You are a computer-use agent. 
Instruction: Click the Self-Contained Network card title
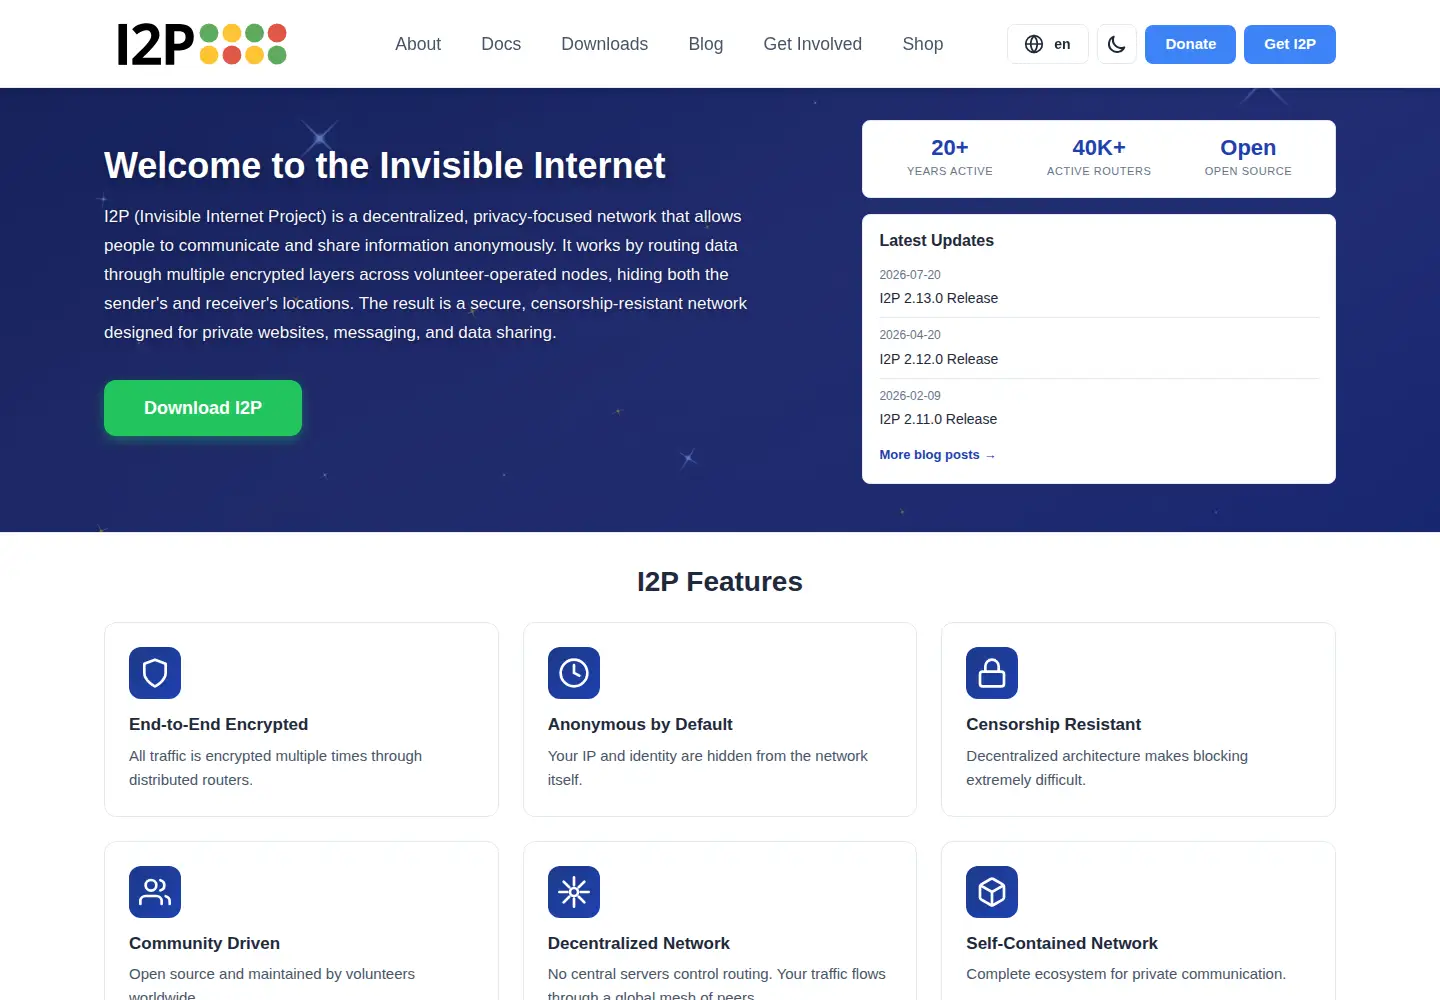pyautogui.click(x=1062, y=944)
